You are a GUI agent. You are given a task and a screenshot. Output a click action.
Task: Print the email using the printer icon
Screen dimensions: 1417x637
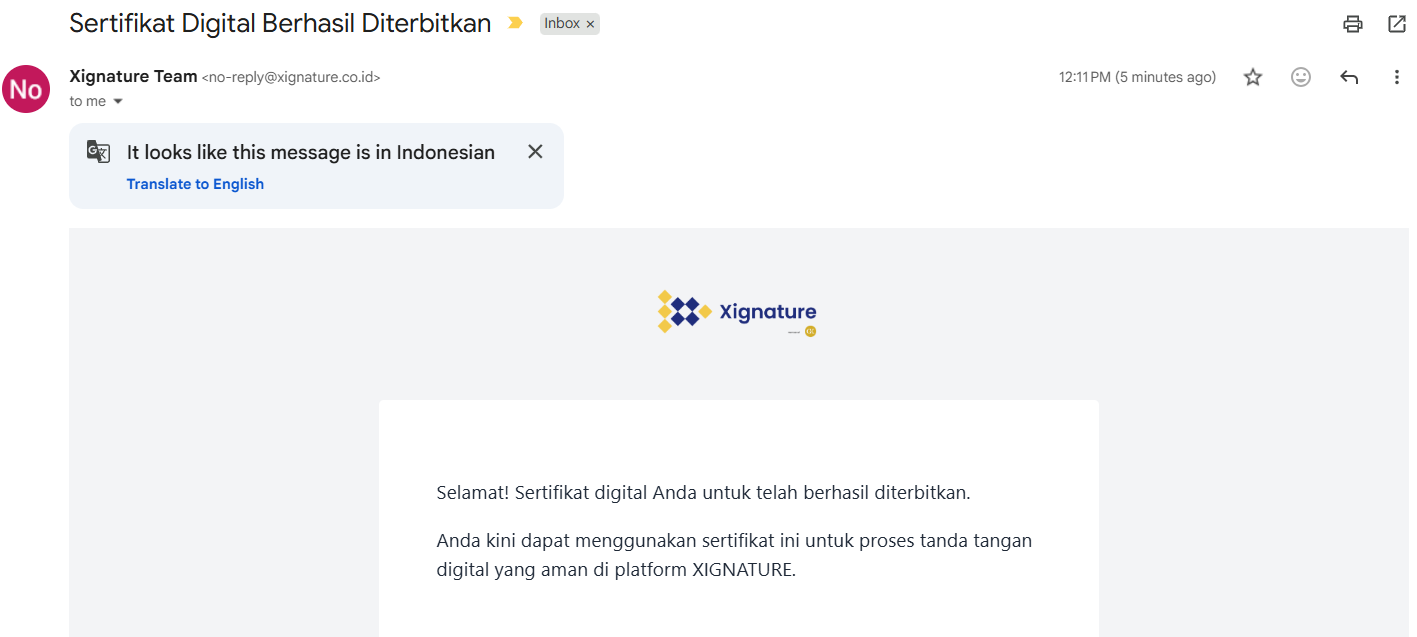[x=1353, y=24]
